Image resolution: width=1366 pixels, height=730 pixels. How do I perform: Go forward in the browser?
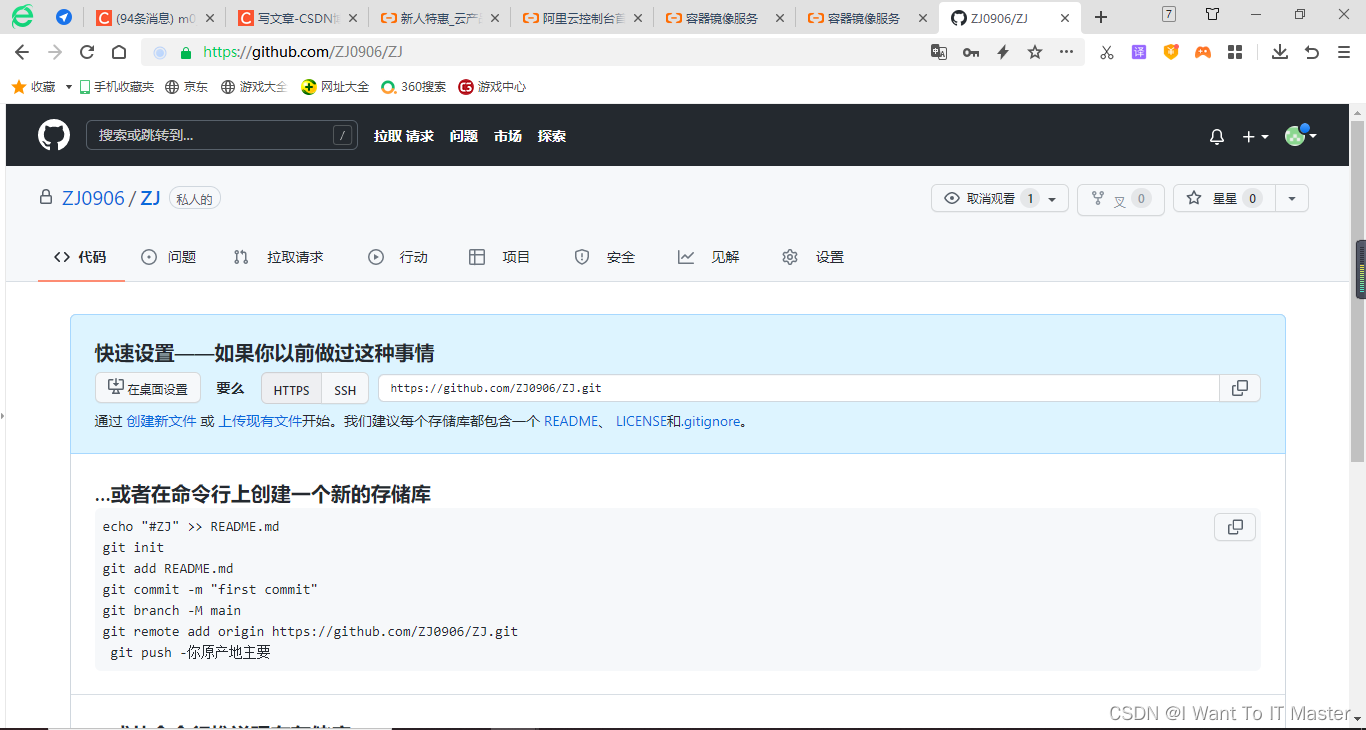pos(55,53)
